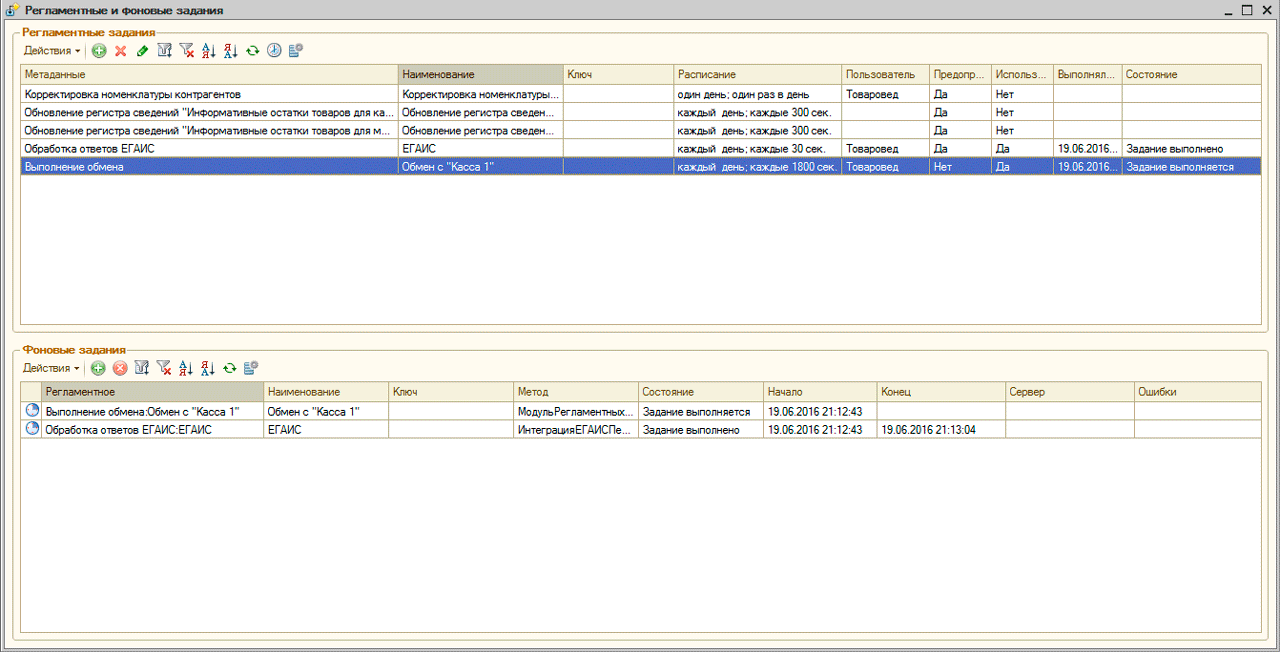This screenshot has height=652, width=1280.
Task: Select background job Обработка ответов ЕГАИС:ЕГАИС
Action: pyautogui.click(x=150, y=429)
